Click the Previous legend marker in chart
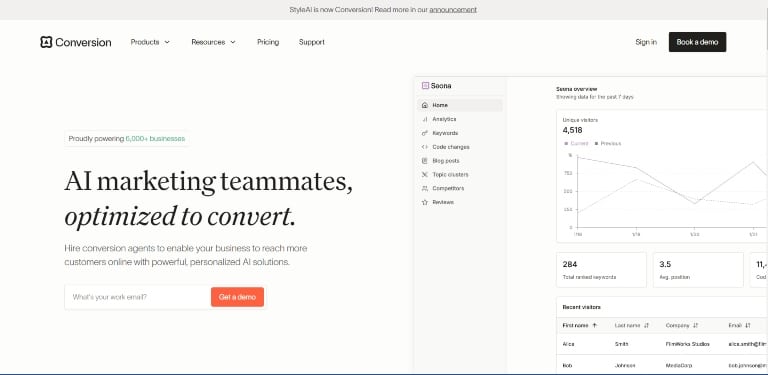 click(x=596, y=143)
